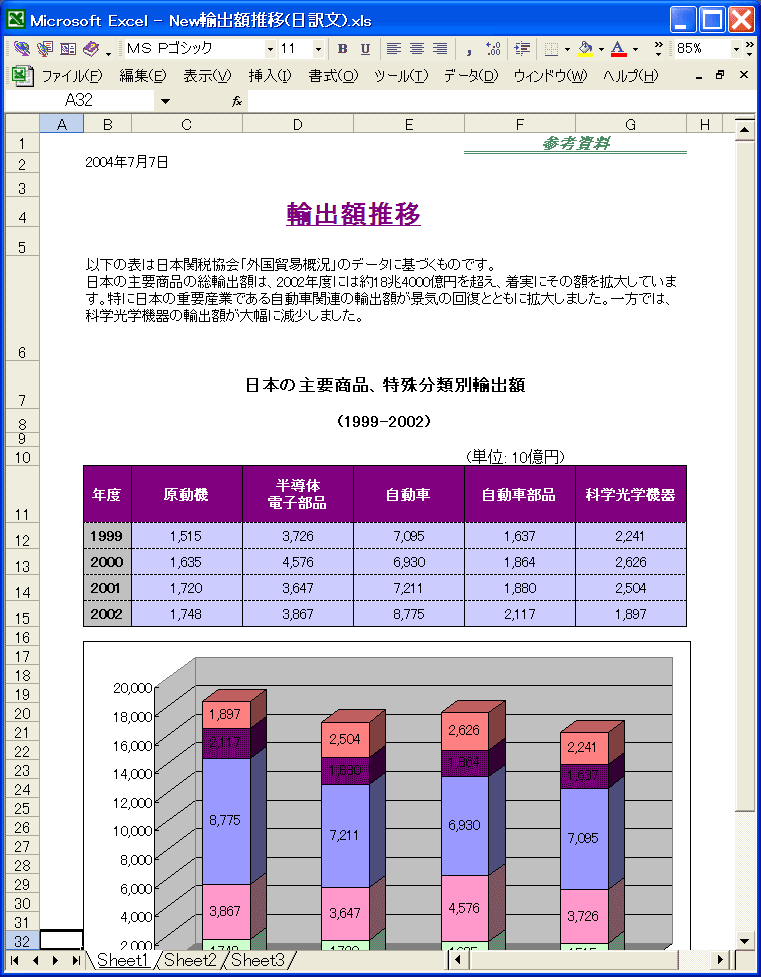Viewport: 761px width, 977px height.
Task: Click the indent toolbar icon
Action: pyautogui.click(x=522, y=49)
